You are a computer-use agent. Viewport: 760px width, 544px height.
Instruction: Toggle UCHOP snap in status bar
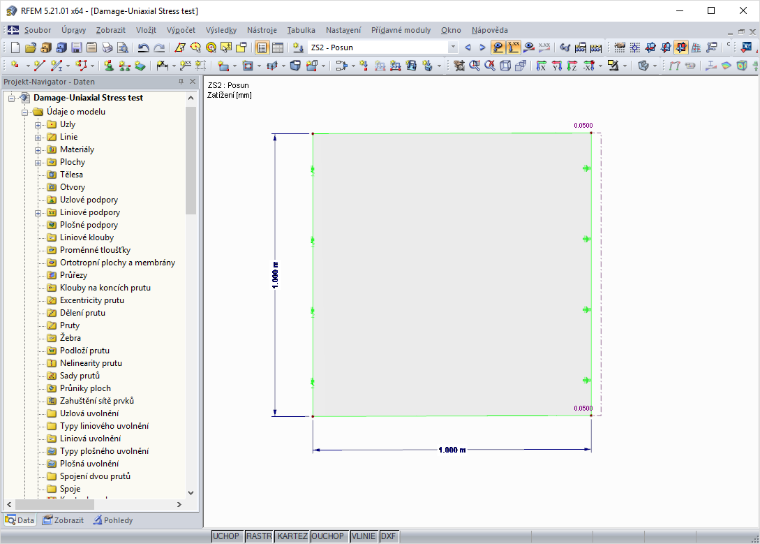[x=226, y=536]
